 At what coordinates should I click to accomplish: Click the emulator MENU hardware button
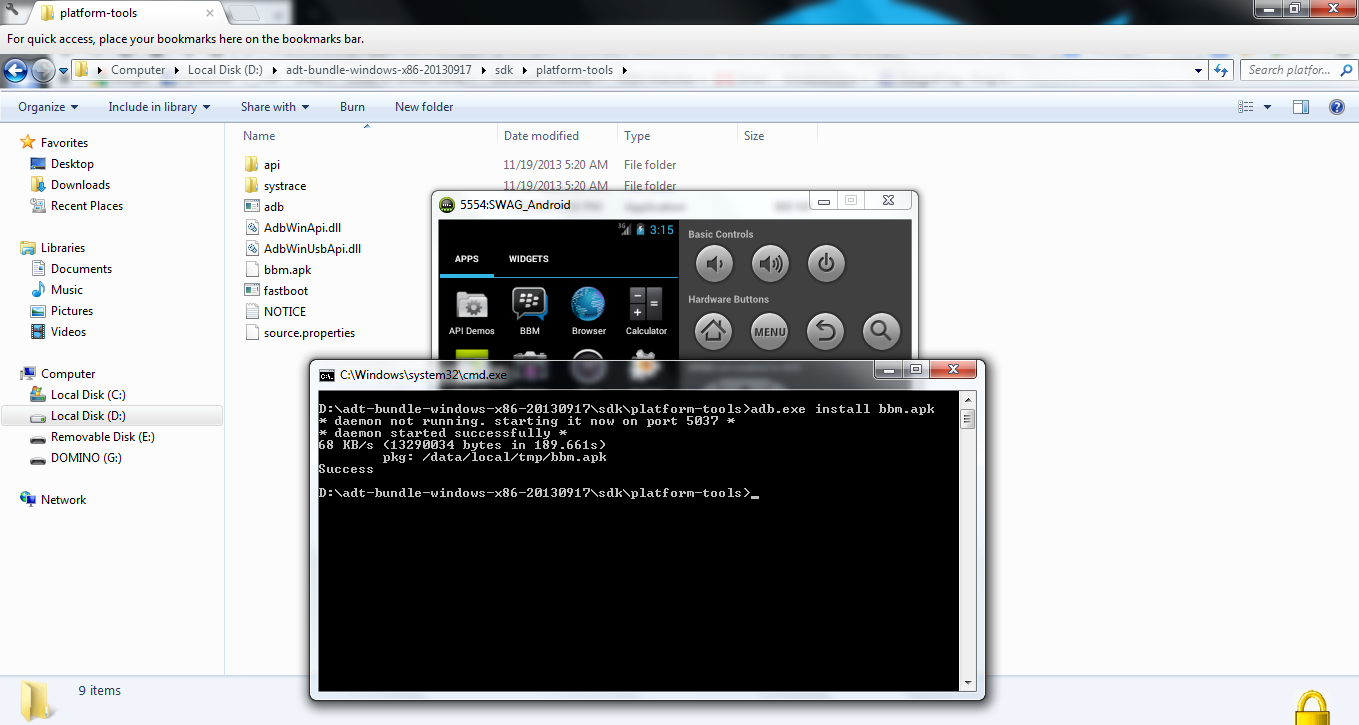(769, 331)
